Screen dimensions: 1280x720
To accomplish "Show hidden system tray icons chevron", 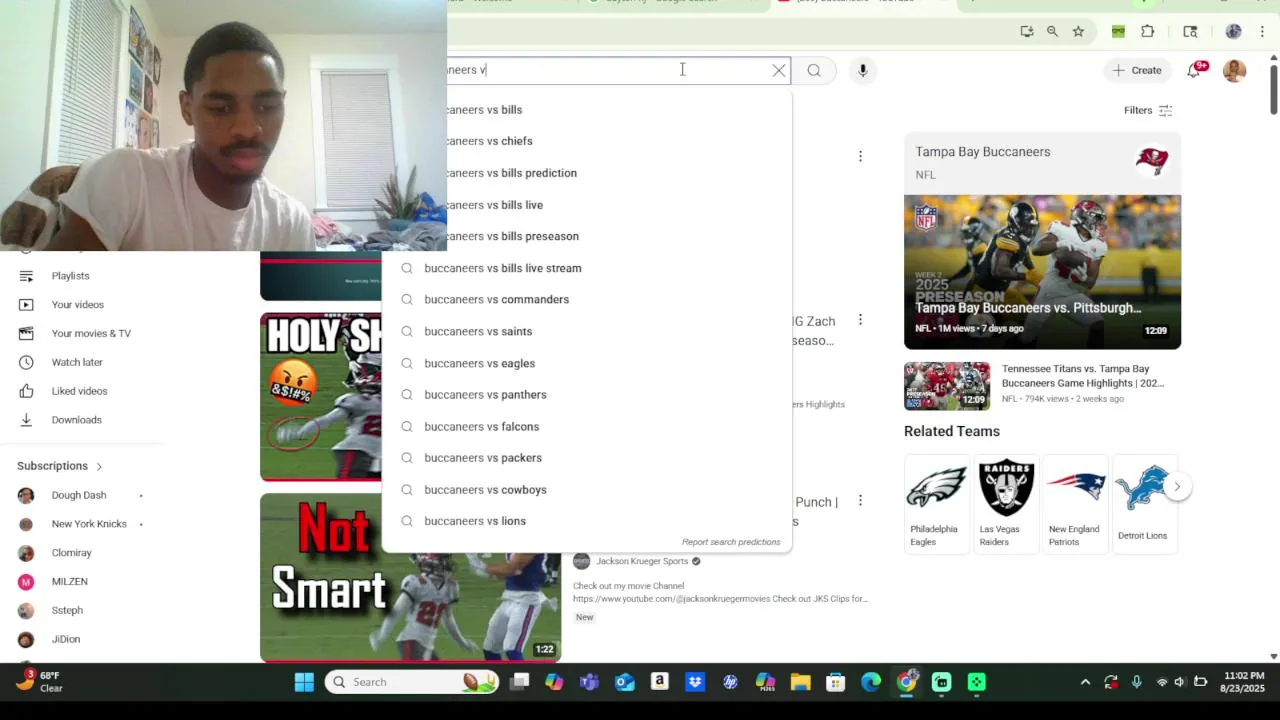I will coord(1085,682).
